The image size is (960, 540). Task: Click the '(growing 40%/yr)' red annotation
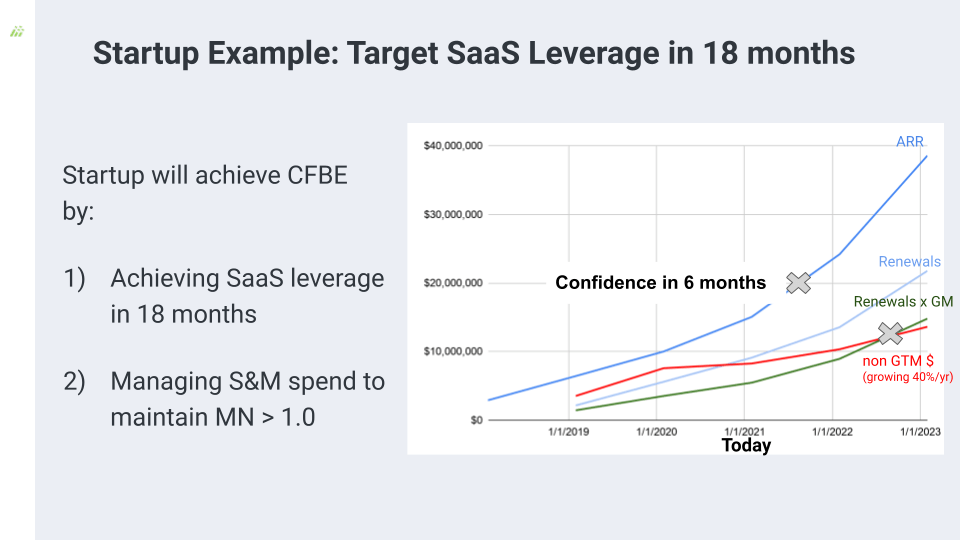907,377
